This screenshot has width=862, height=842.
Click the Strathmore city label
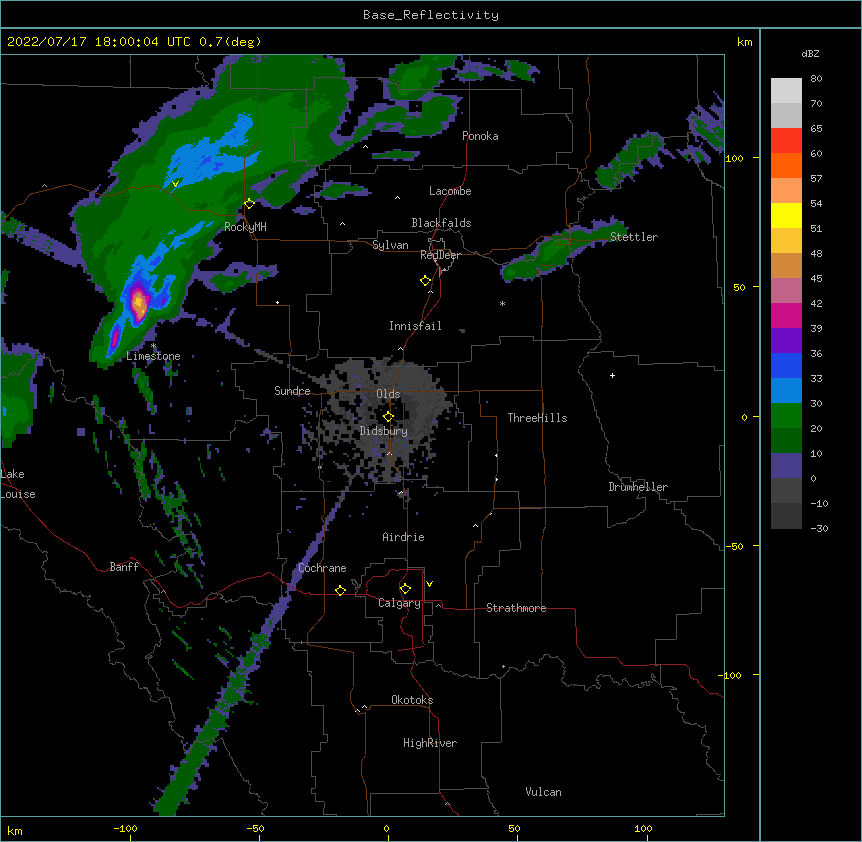point(516,608)
